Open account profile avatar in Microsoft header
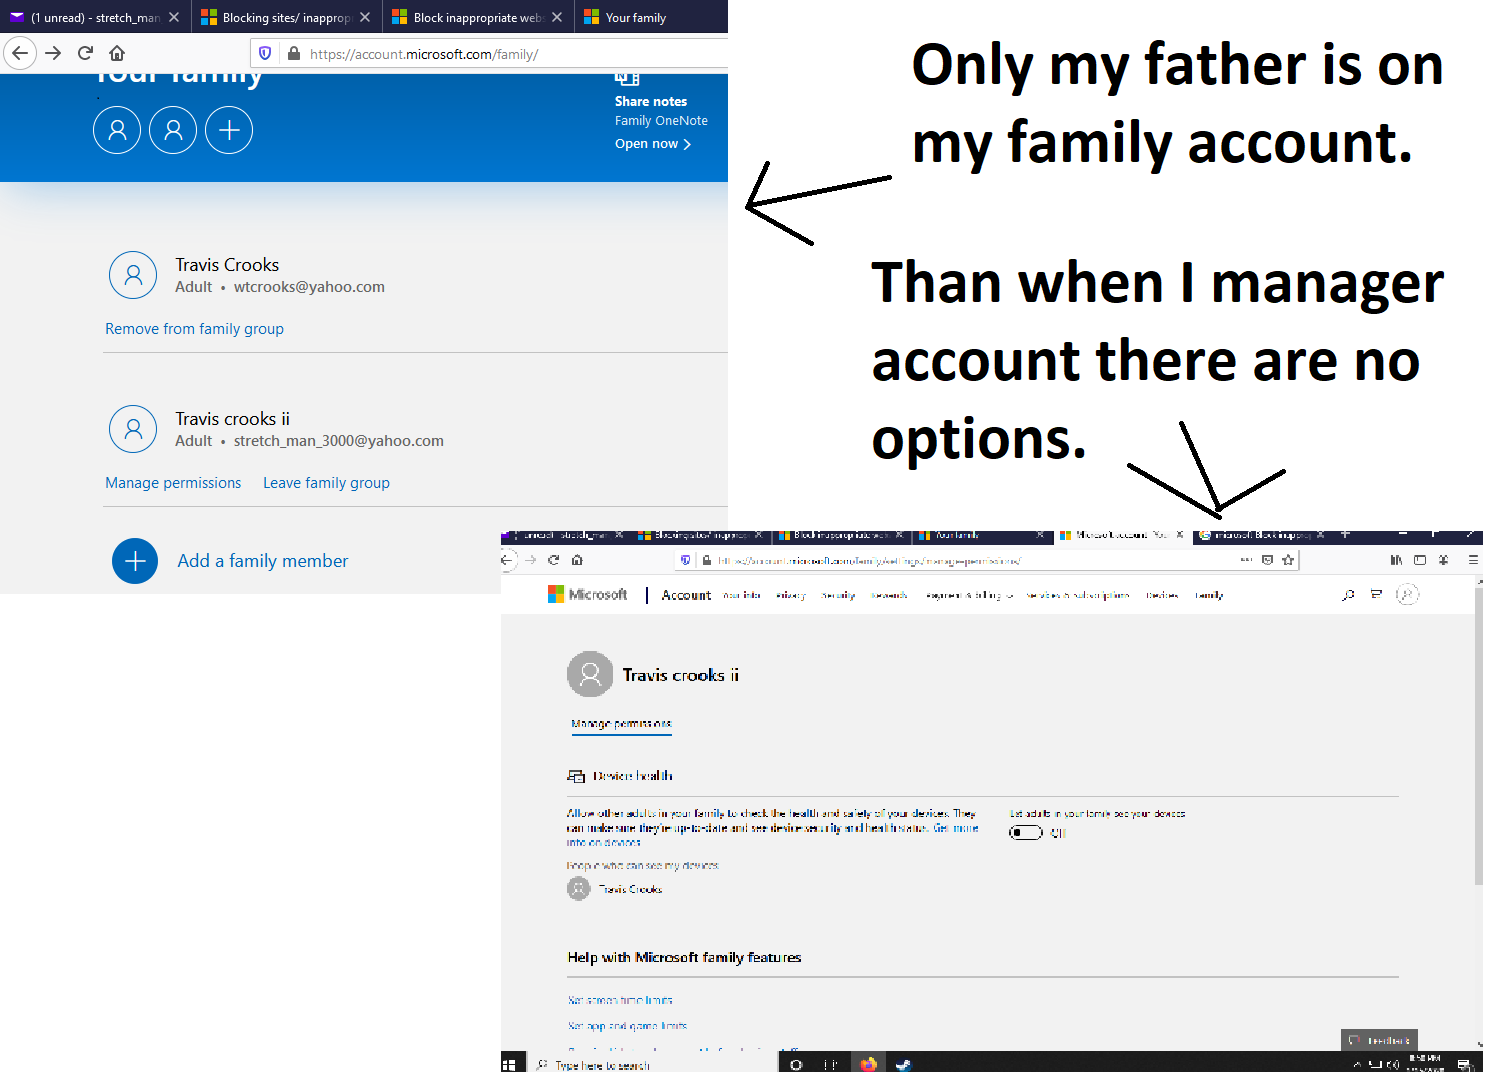The width and height of the screenshot is (1488, 1072). click(x=1407, y=595)
